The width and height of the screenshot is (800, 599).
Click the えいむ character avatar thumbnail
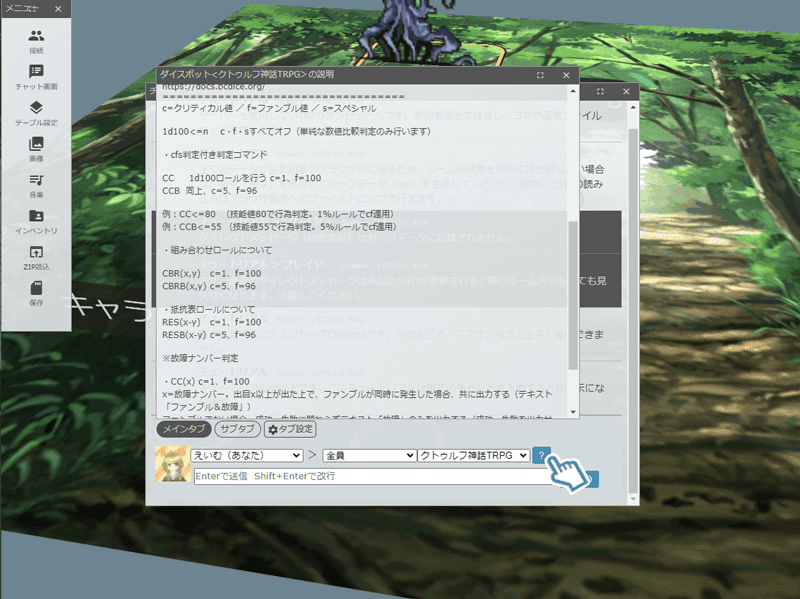point(172,464)
